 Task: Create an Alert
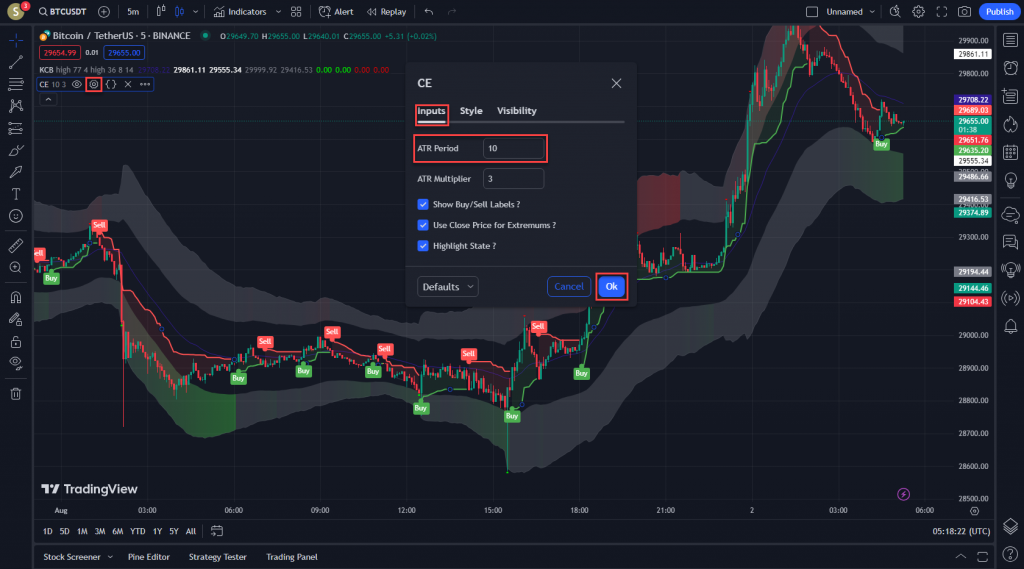coord(336,12)
